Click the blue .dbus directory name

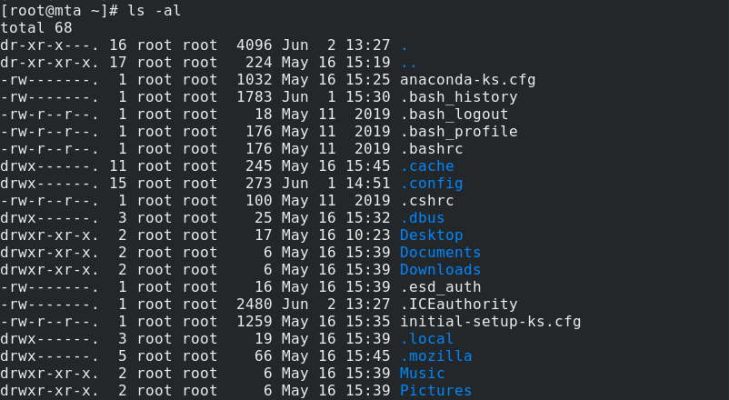click(x=422, y=218)
